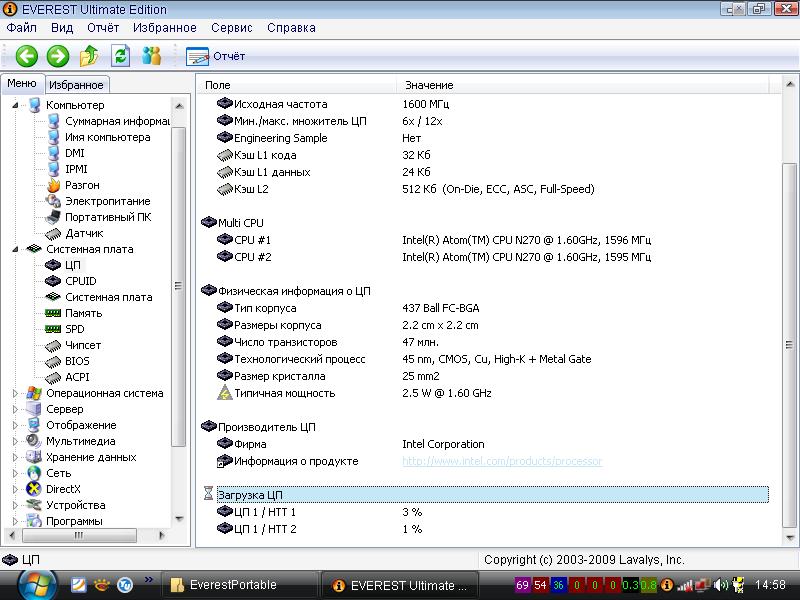Expand the Мультимедиа tree node
800x600 pixels.
(15, 441)
